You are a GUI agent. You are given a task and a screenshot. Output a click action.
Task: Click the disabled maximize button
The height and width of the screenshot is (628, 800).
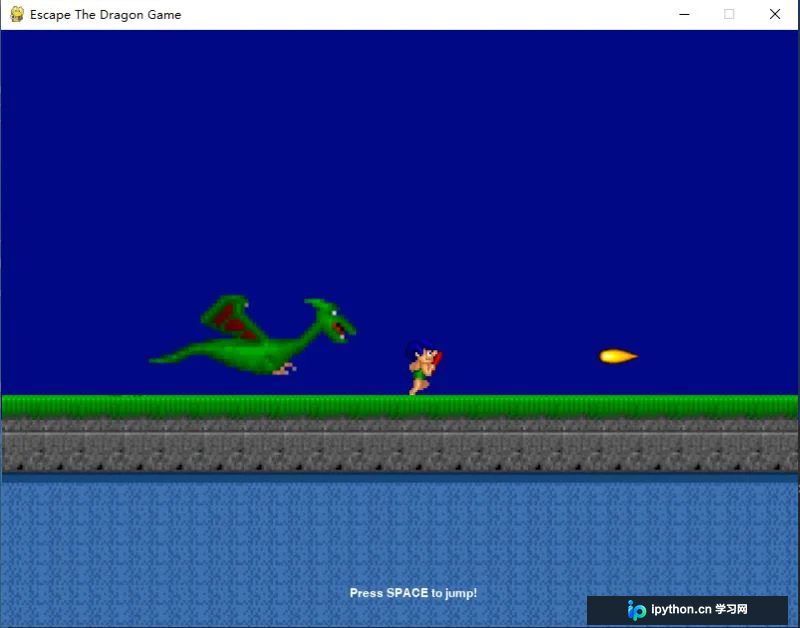(x=729, y=14)
